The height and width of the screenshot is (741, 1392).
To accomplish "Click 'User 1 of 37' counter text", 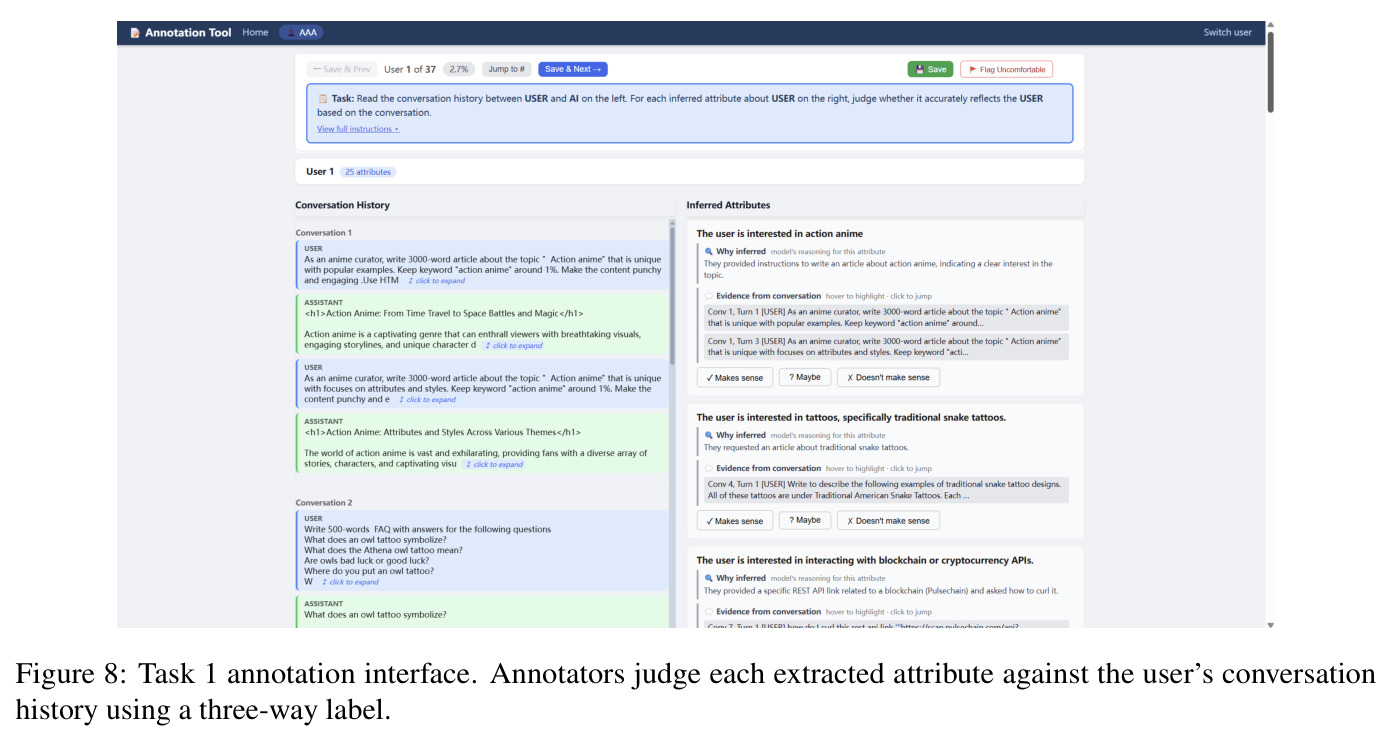I will click(410, 69).
